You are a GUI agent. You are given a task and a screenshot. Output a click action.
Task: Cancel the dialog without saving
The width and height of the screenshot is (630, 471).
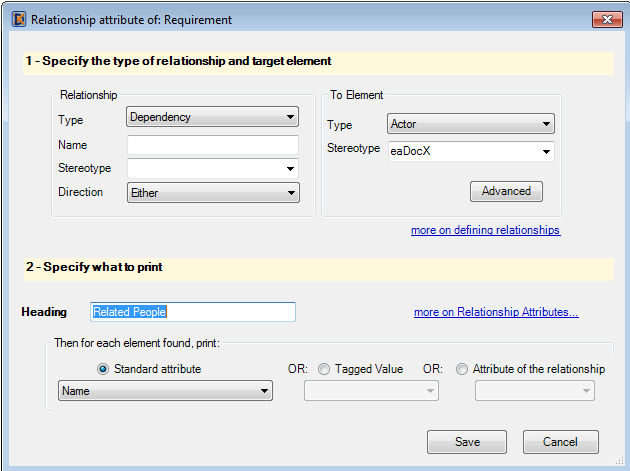(560, 442)
